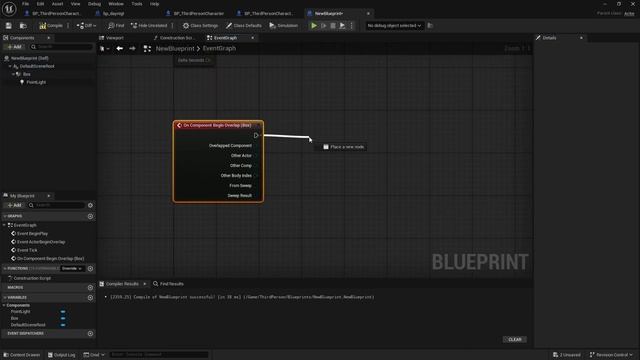The width and height of the screenshot is (640, 360).
Task: Navigate back in graph history
Action: point(120,49)
